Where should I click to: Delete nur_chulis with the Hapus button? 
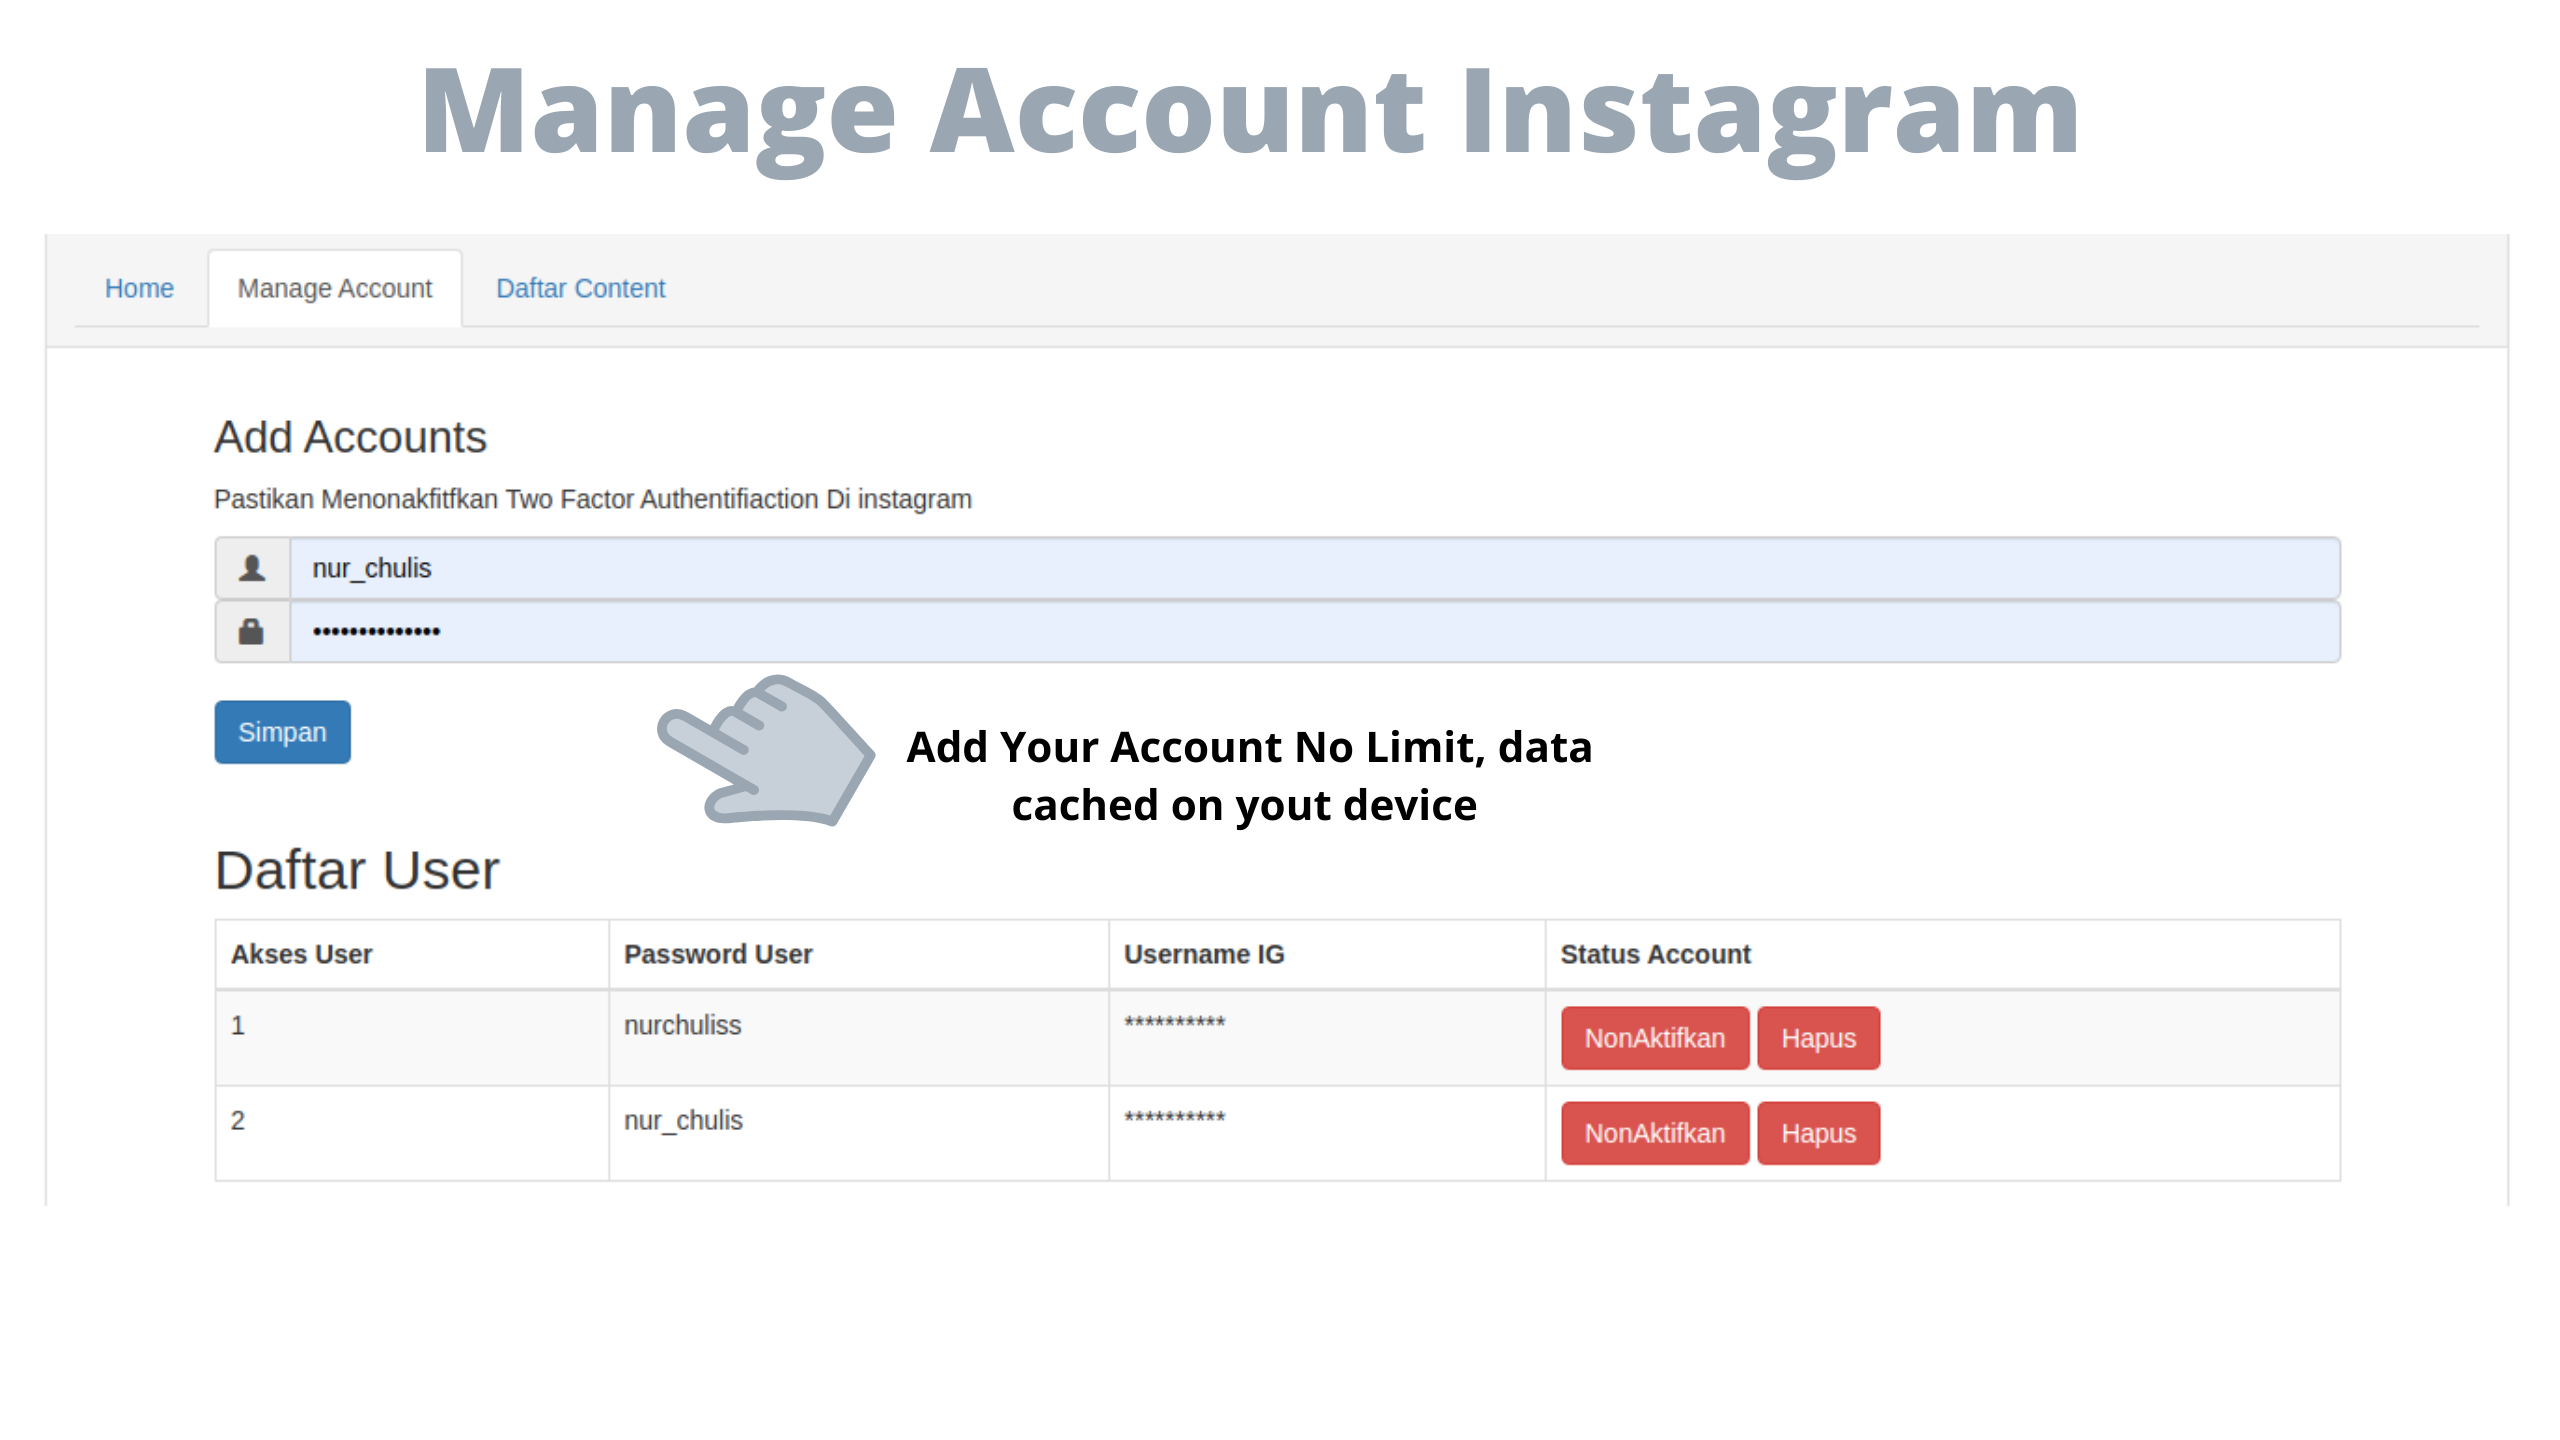click(x=1818, y=1133)
